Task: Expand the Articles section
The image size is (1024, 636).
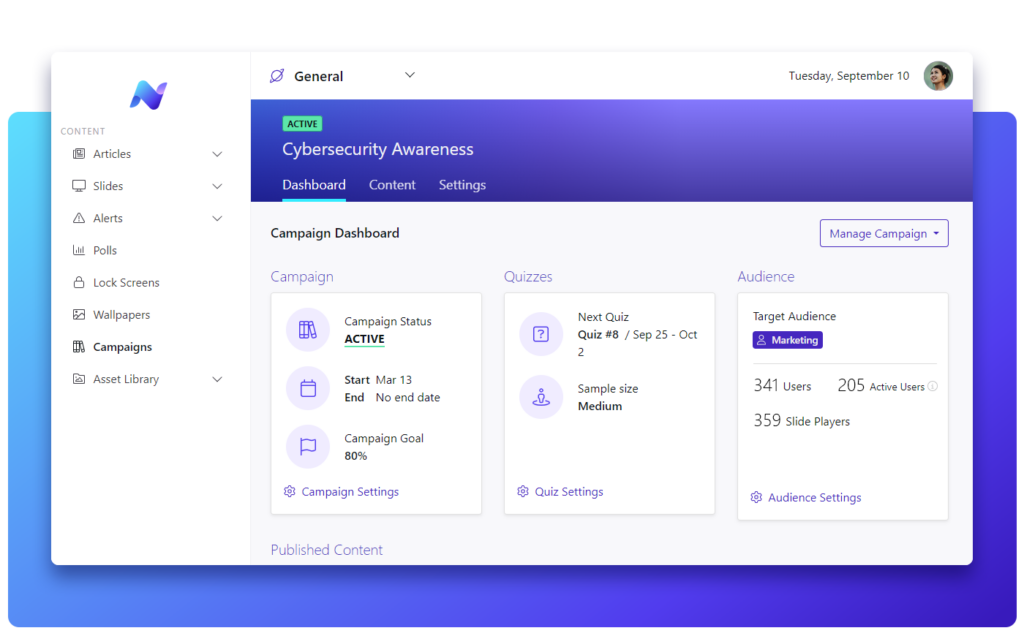Action: 217,154
